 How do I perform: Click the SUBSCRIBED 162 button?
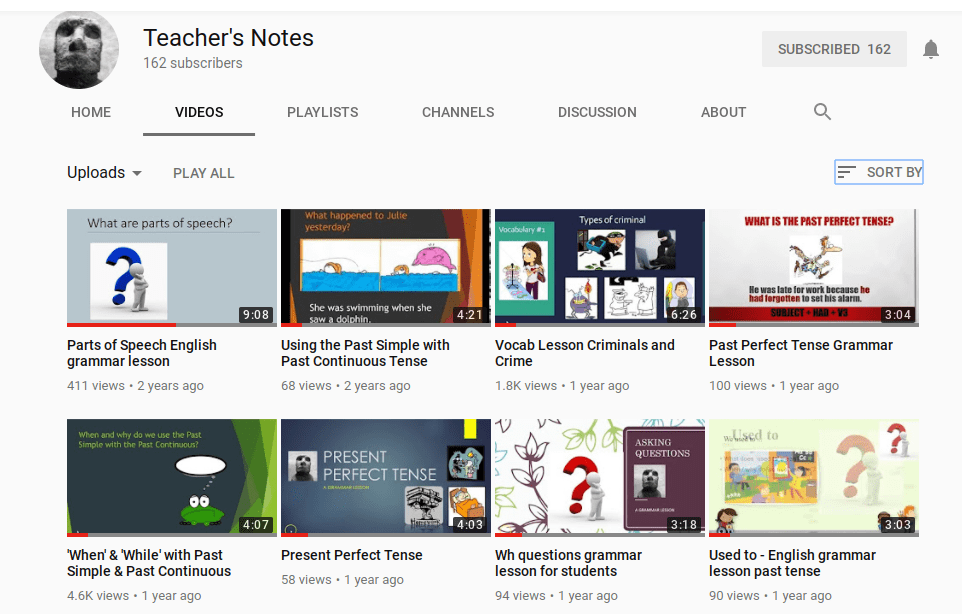(x=834, y=48)
